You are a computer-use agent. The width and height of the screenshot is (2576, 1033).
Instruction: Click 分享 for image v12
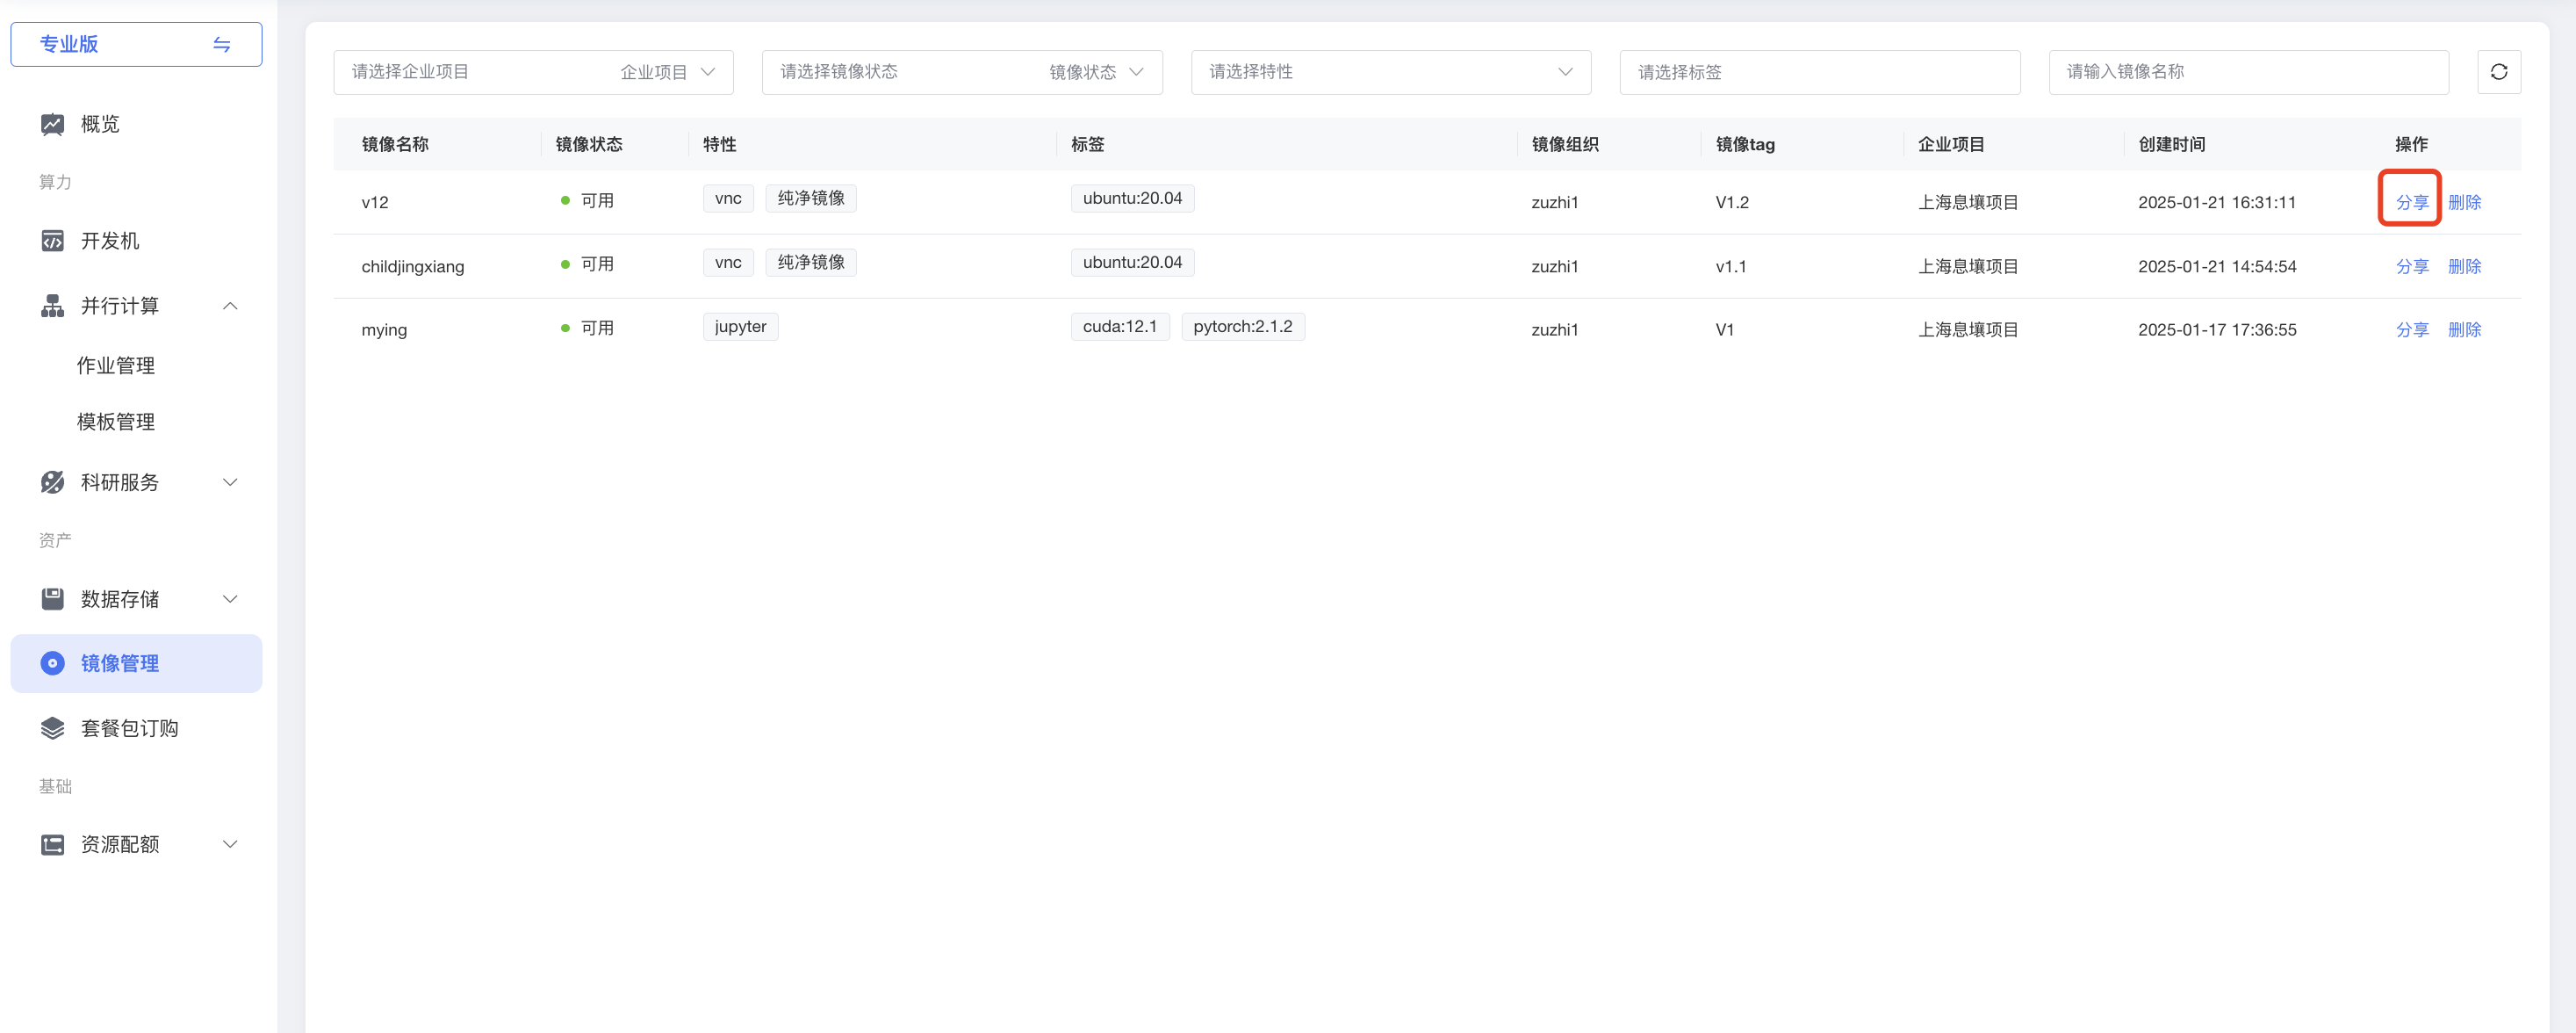2412,202
